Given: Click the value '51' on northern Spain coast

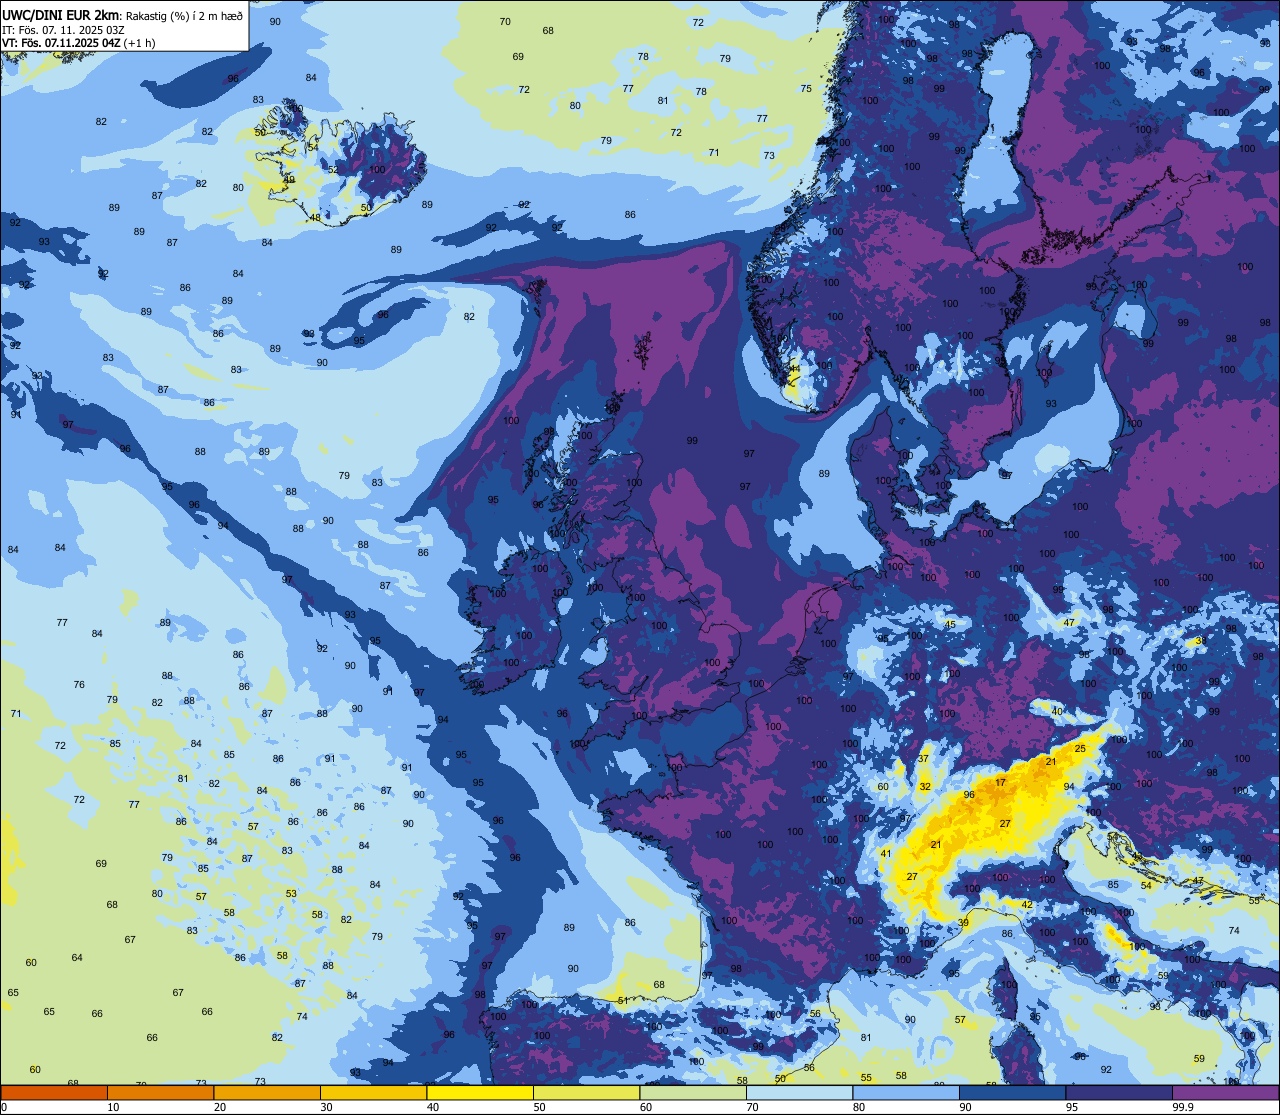Looking at the screenshot, I should pos(623,1000).
